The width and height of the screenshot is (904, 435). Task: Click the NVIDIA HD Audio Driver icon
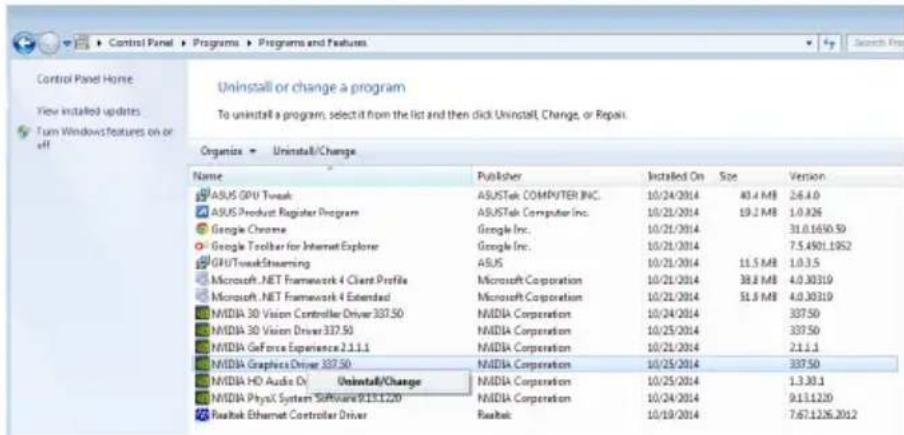(x=200, y=381)
